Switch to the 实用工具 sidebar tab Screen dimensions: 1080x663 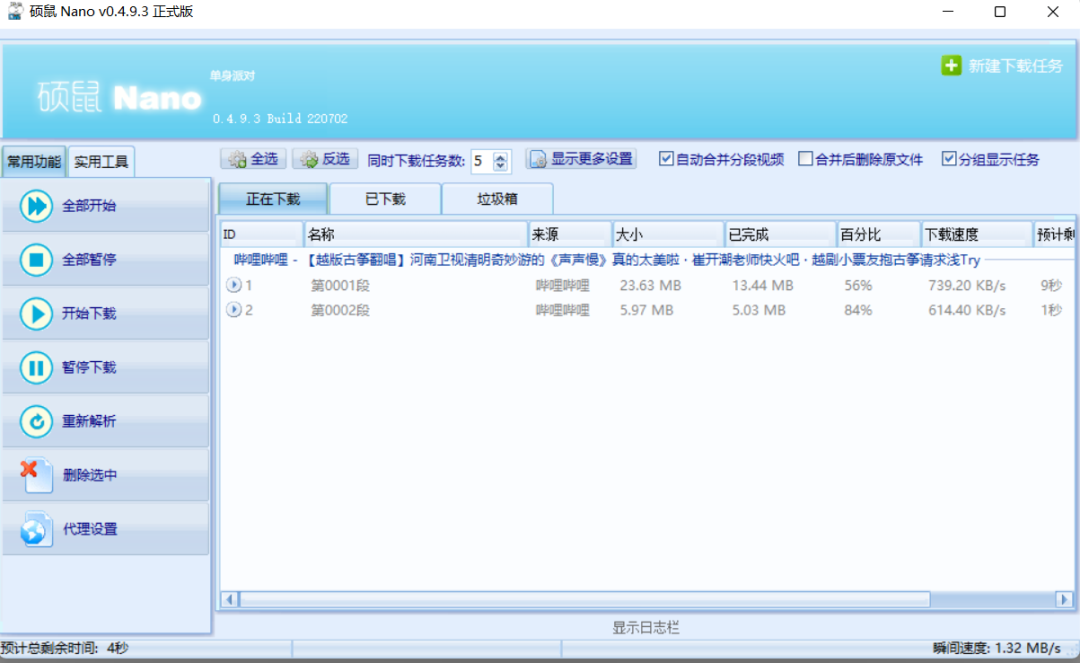[101, 162]
